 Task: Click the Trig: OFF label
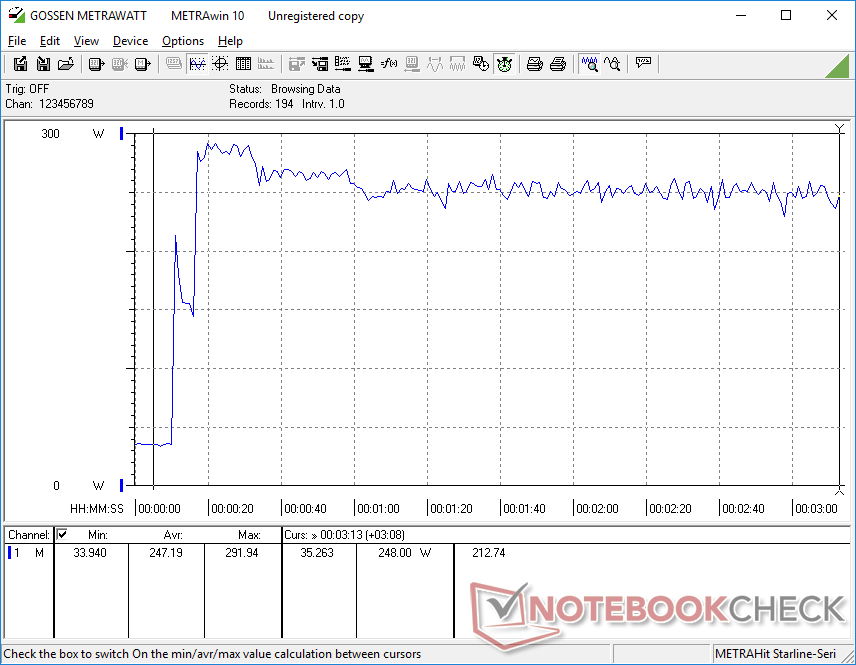click(x=27, y=88)
